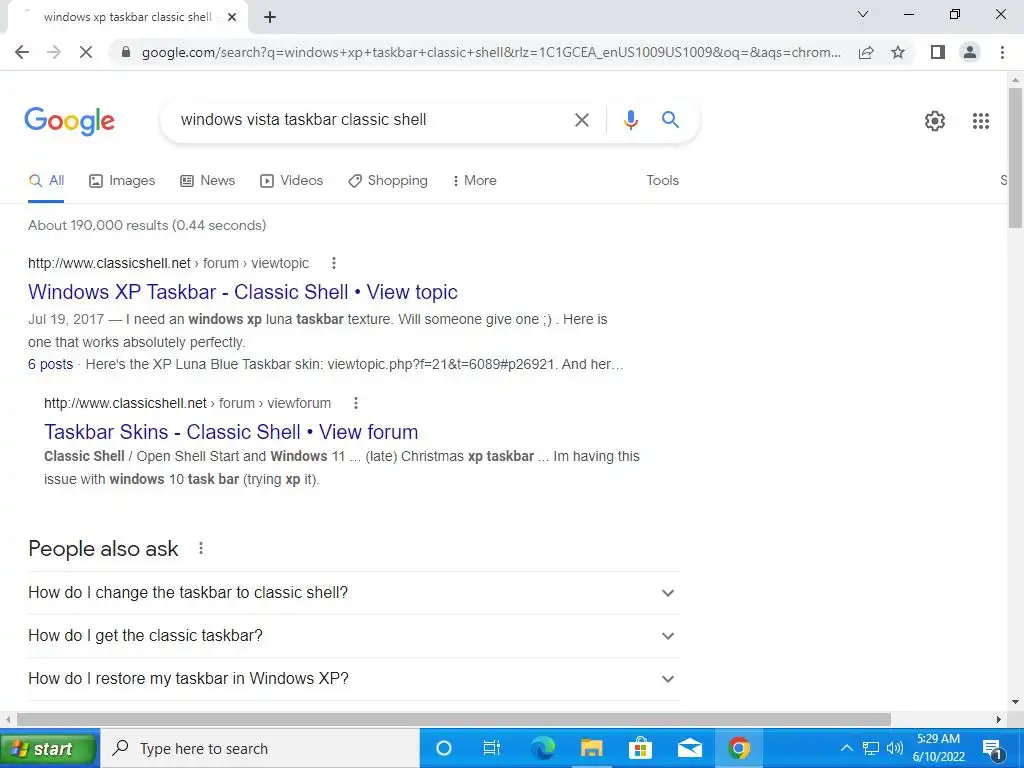Viewport: 1024px width, 768px height.
Task: Expand How do I change the taskbar question
Action: coord(353,593)
